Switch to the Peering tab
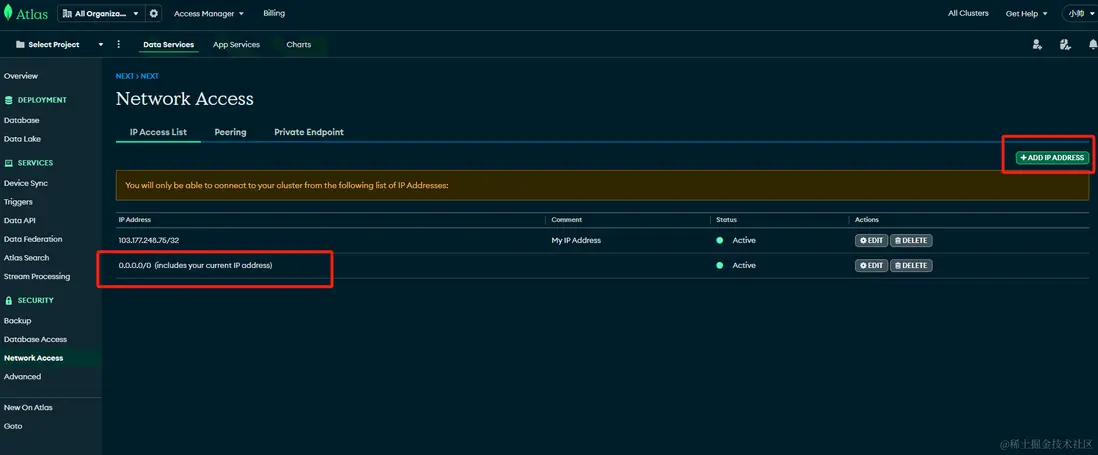The image size is (1098, 455). click(x=230, y=132)
